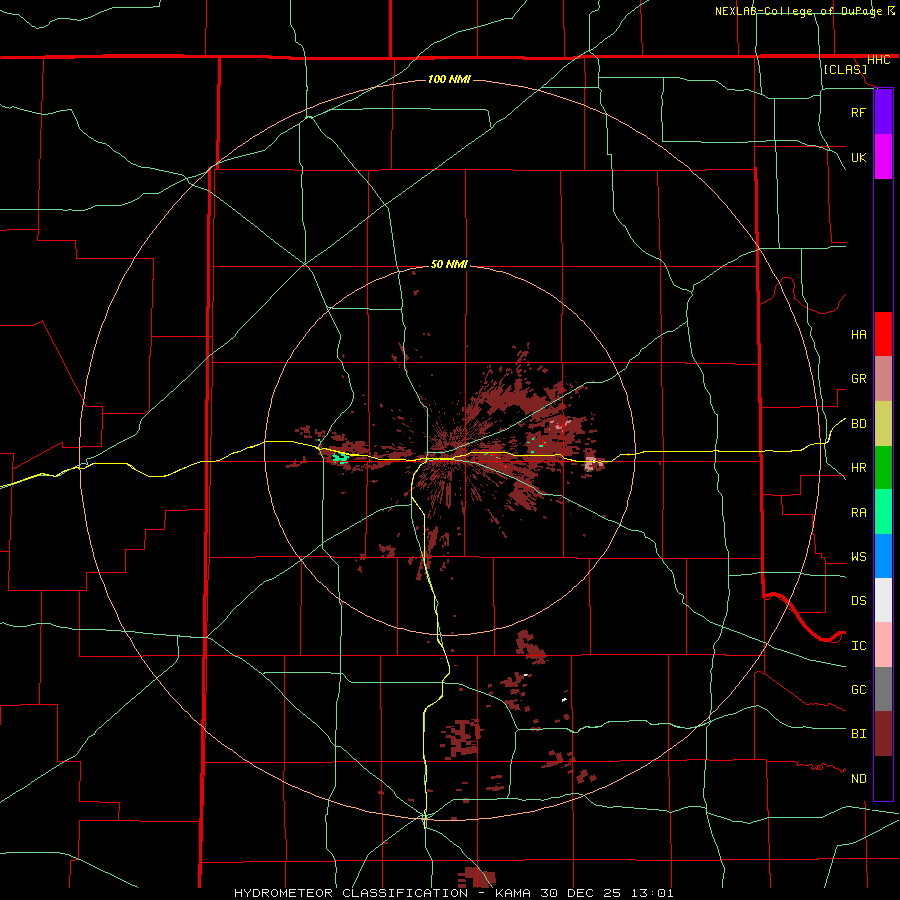
Task: Click the WS legend label
Action: [x=858, y=556]
